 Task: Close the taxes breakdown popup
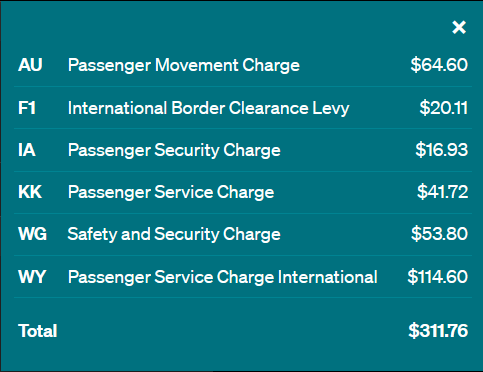tap(459, 27)
